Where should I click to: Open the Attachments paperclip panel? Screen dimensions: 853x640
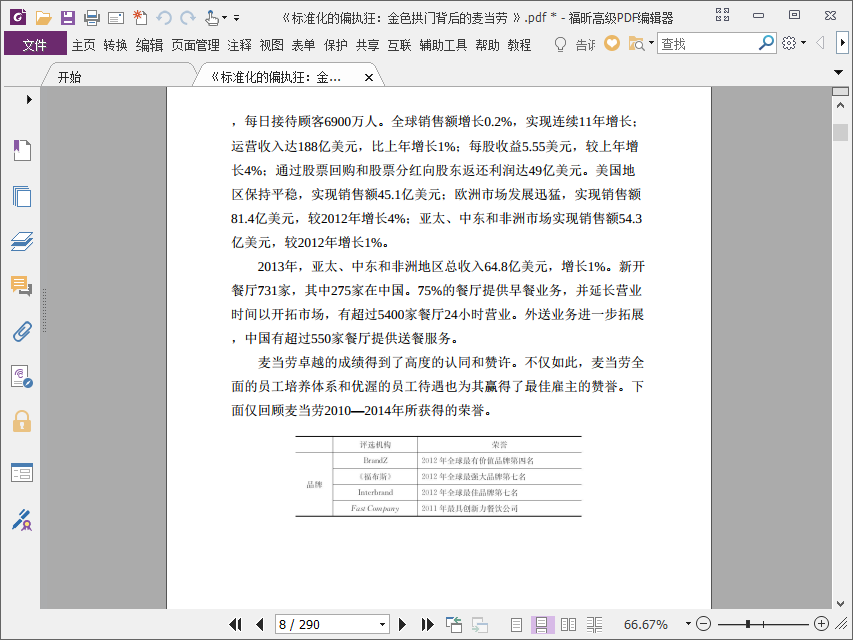pyautogui.click(x=22, y=331)
